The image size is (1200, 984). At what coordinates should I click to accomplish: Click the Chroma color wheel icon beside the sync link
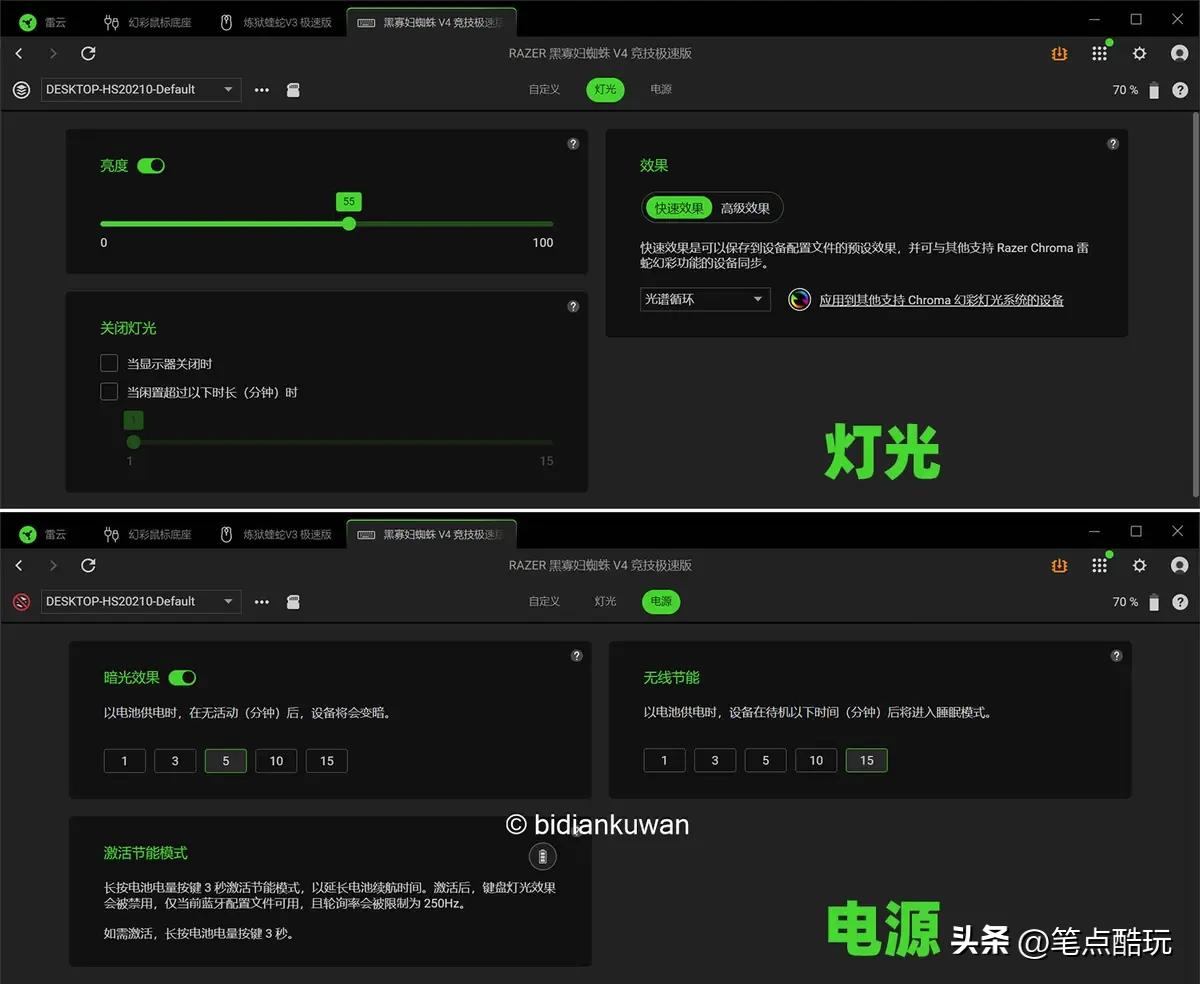pyautogui.click(x=799, y=299)
